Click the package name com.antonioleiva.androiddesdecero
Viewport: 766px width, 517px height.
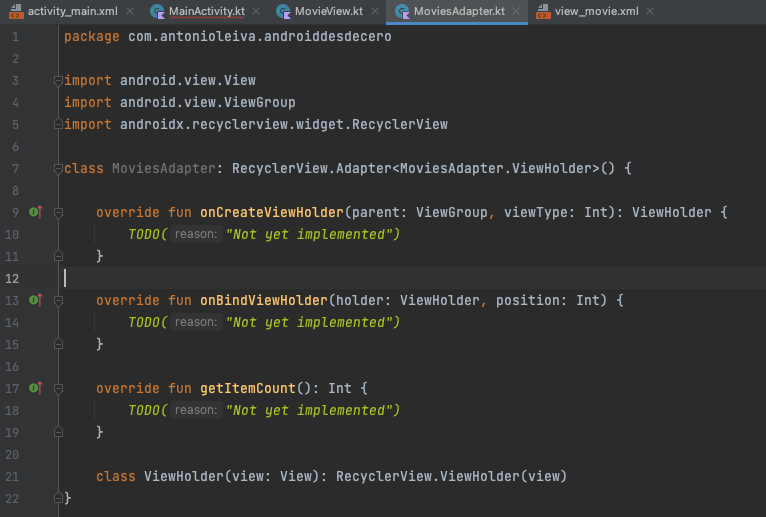click(x=259, y=37)
